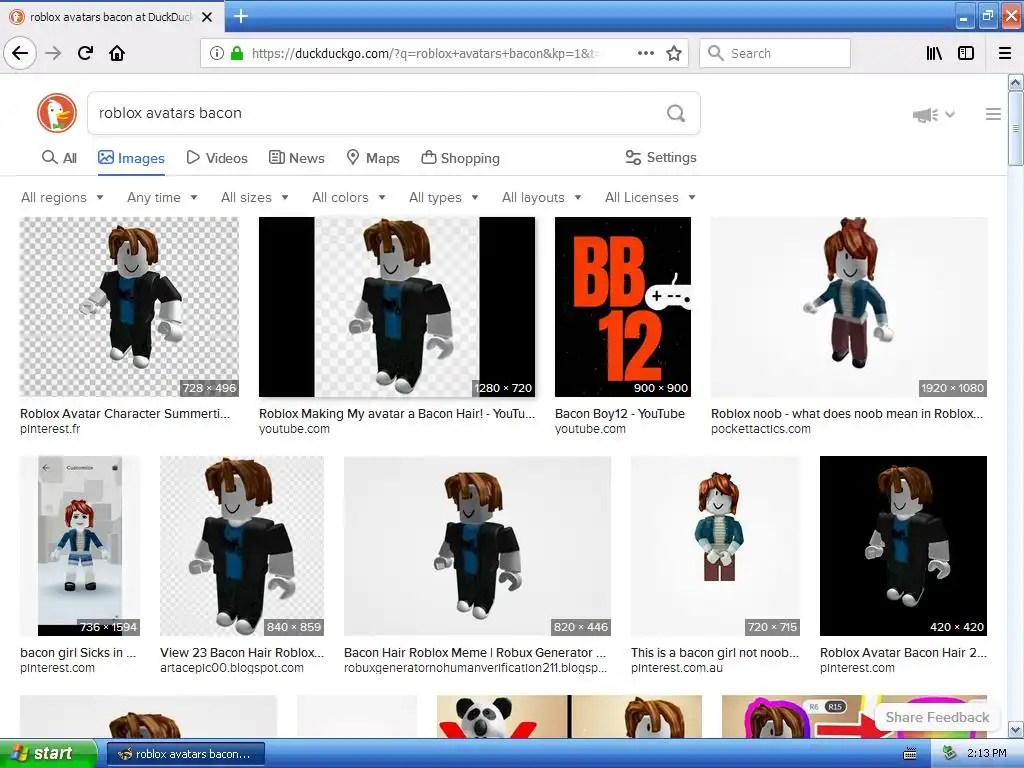Expand the All types filter
The width and height of the screenshot is (1024, 768).
tap(443, 197)
